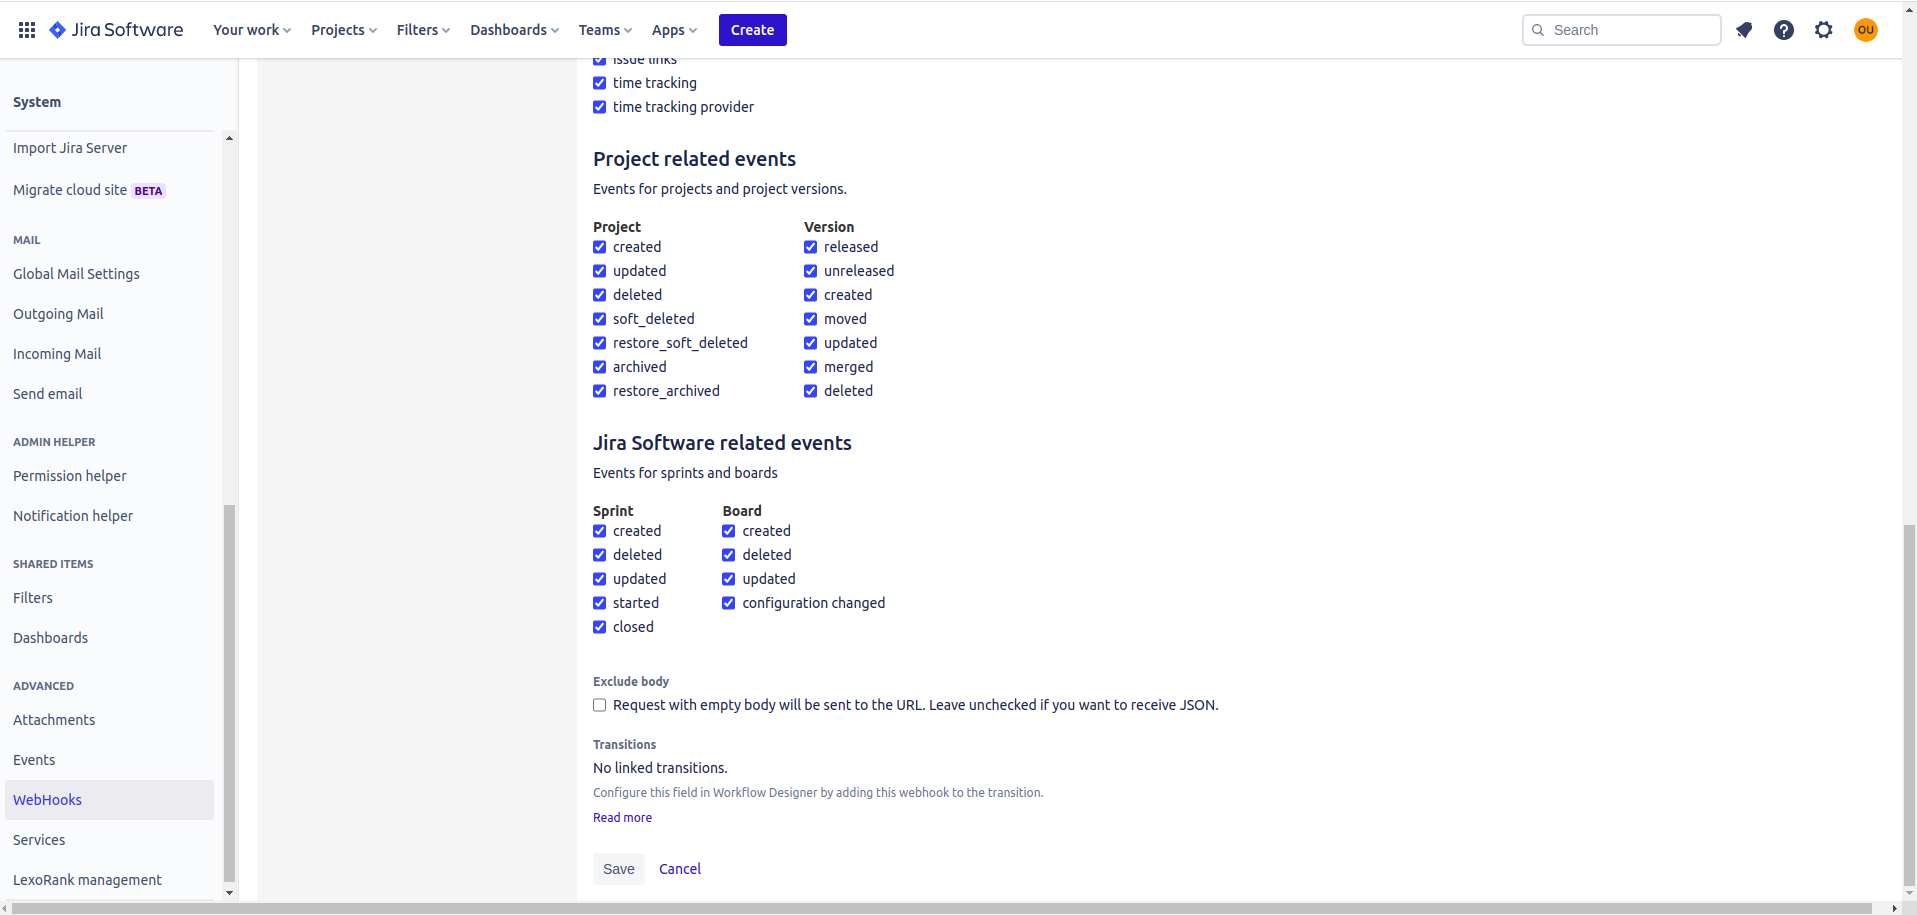Viewport: 1917px width, 915px height.
Task: Open Global Mail Settings in sidebar
Action: pos(76,274)
